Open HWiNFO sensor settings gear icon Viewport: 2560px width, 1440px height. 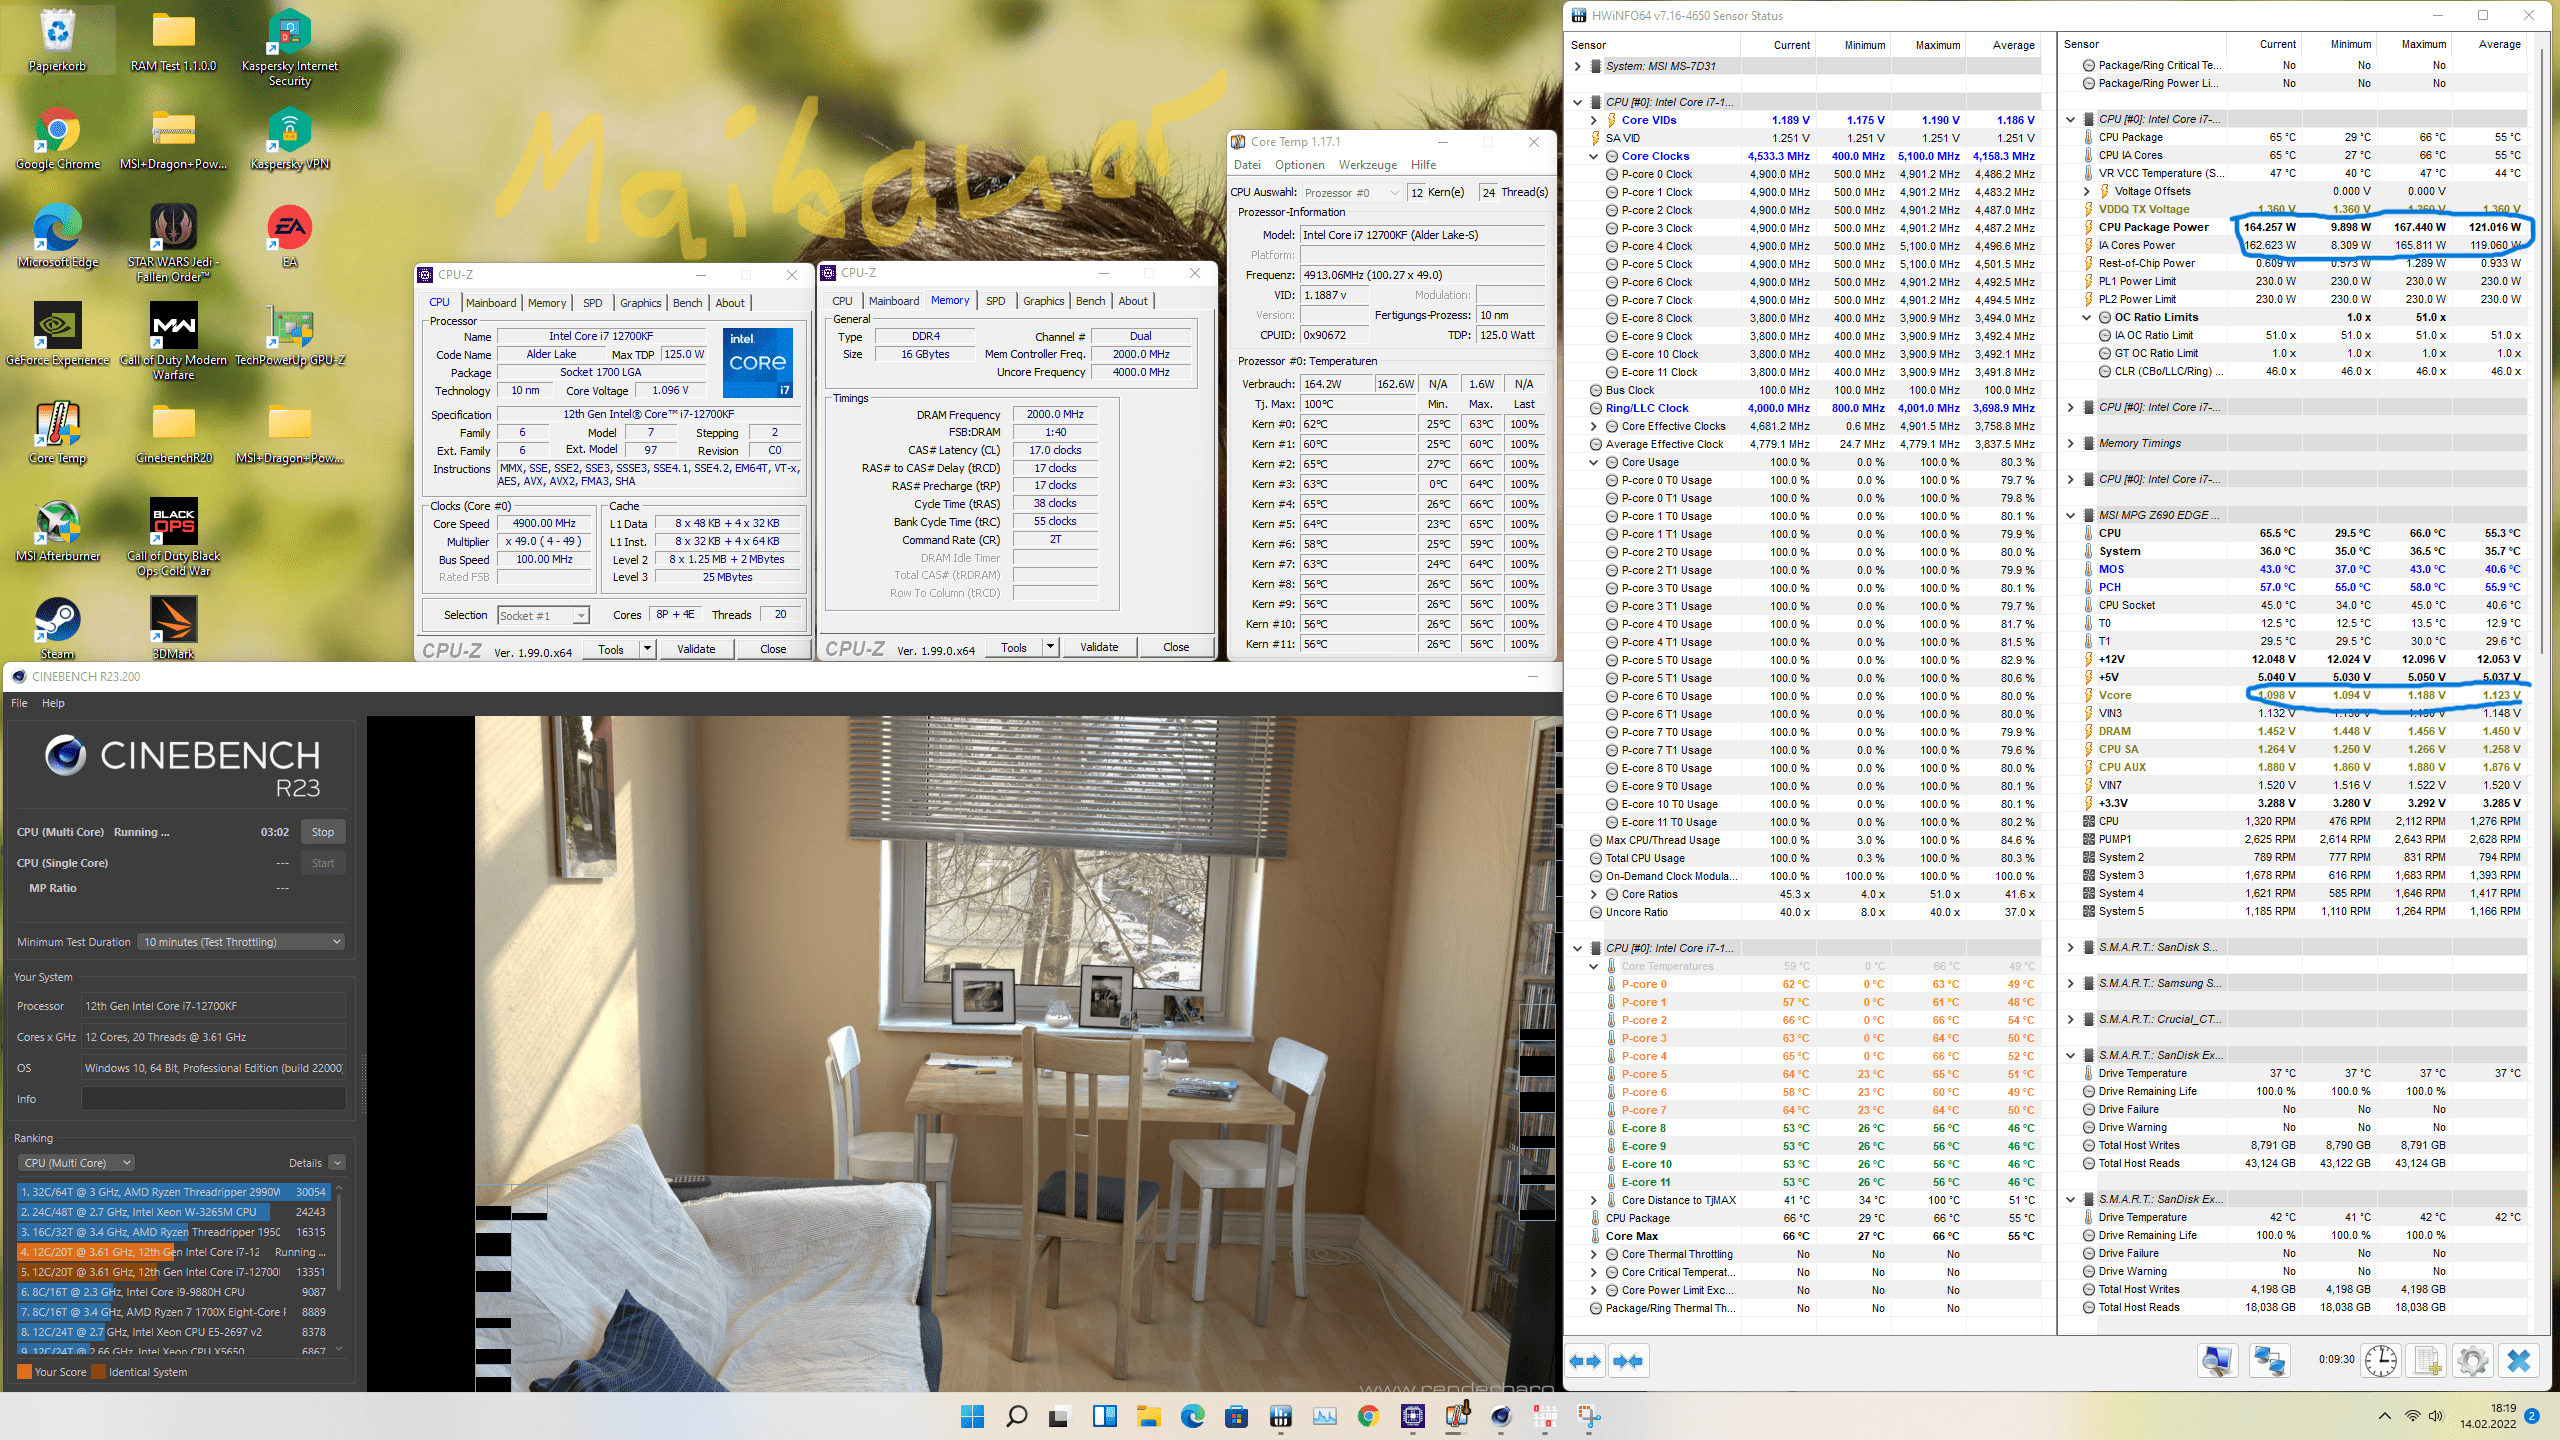2472,1361
